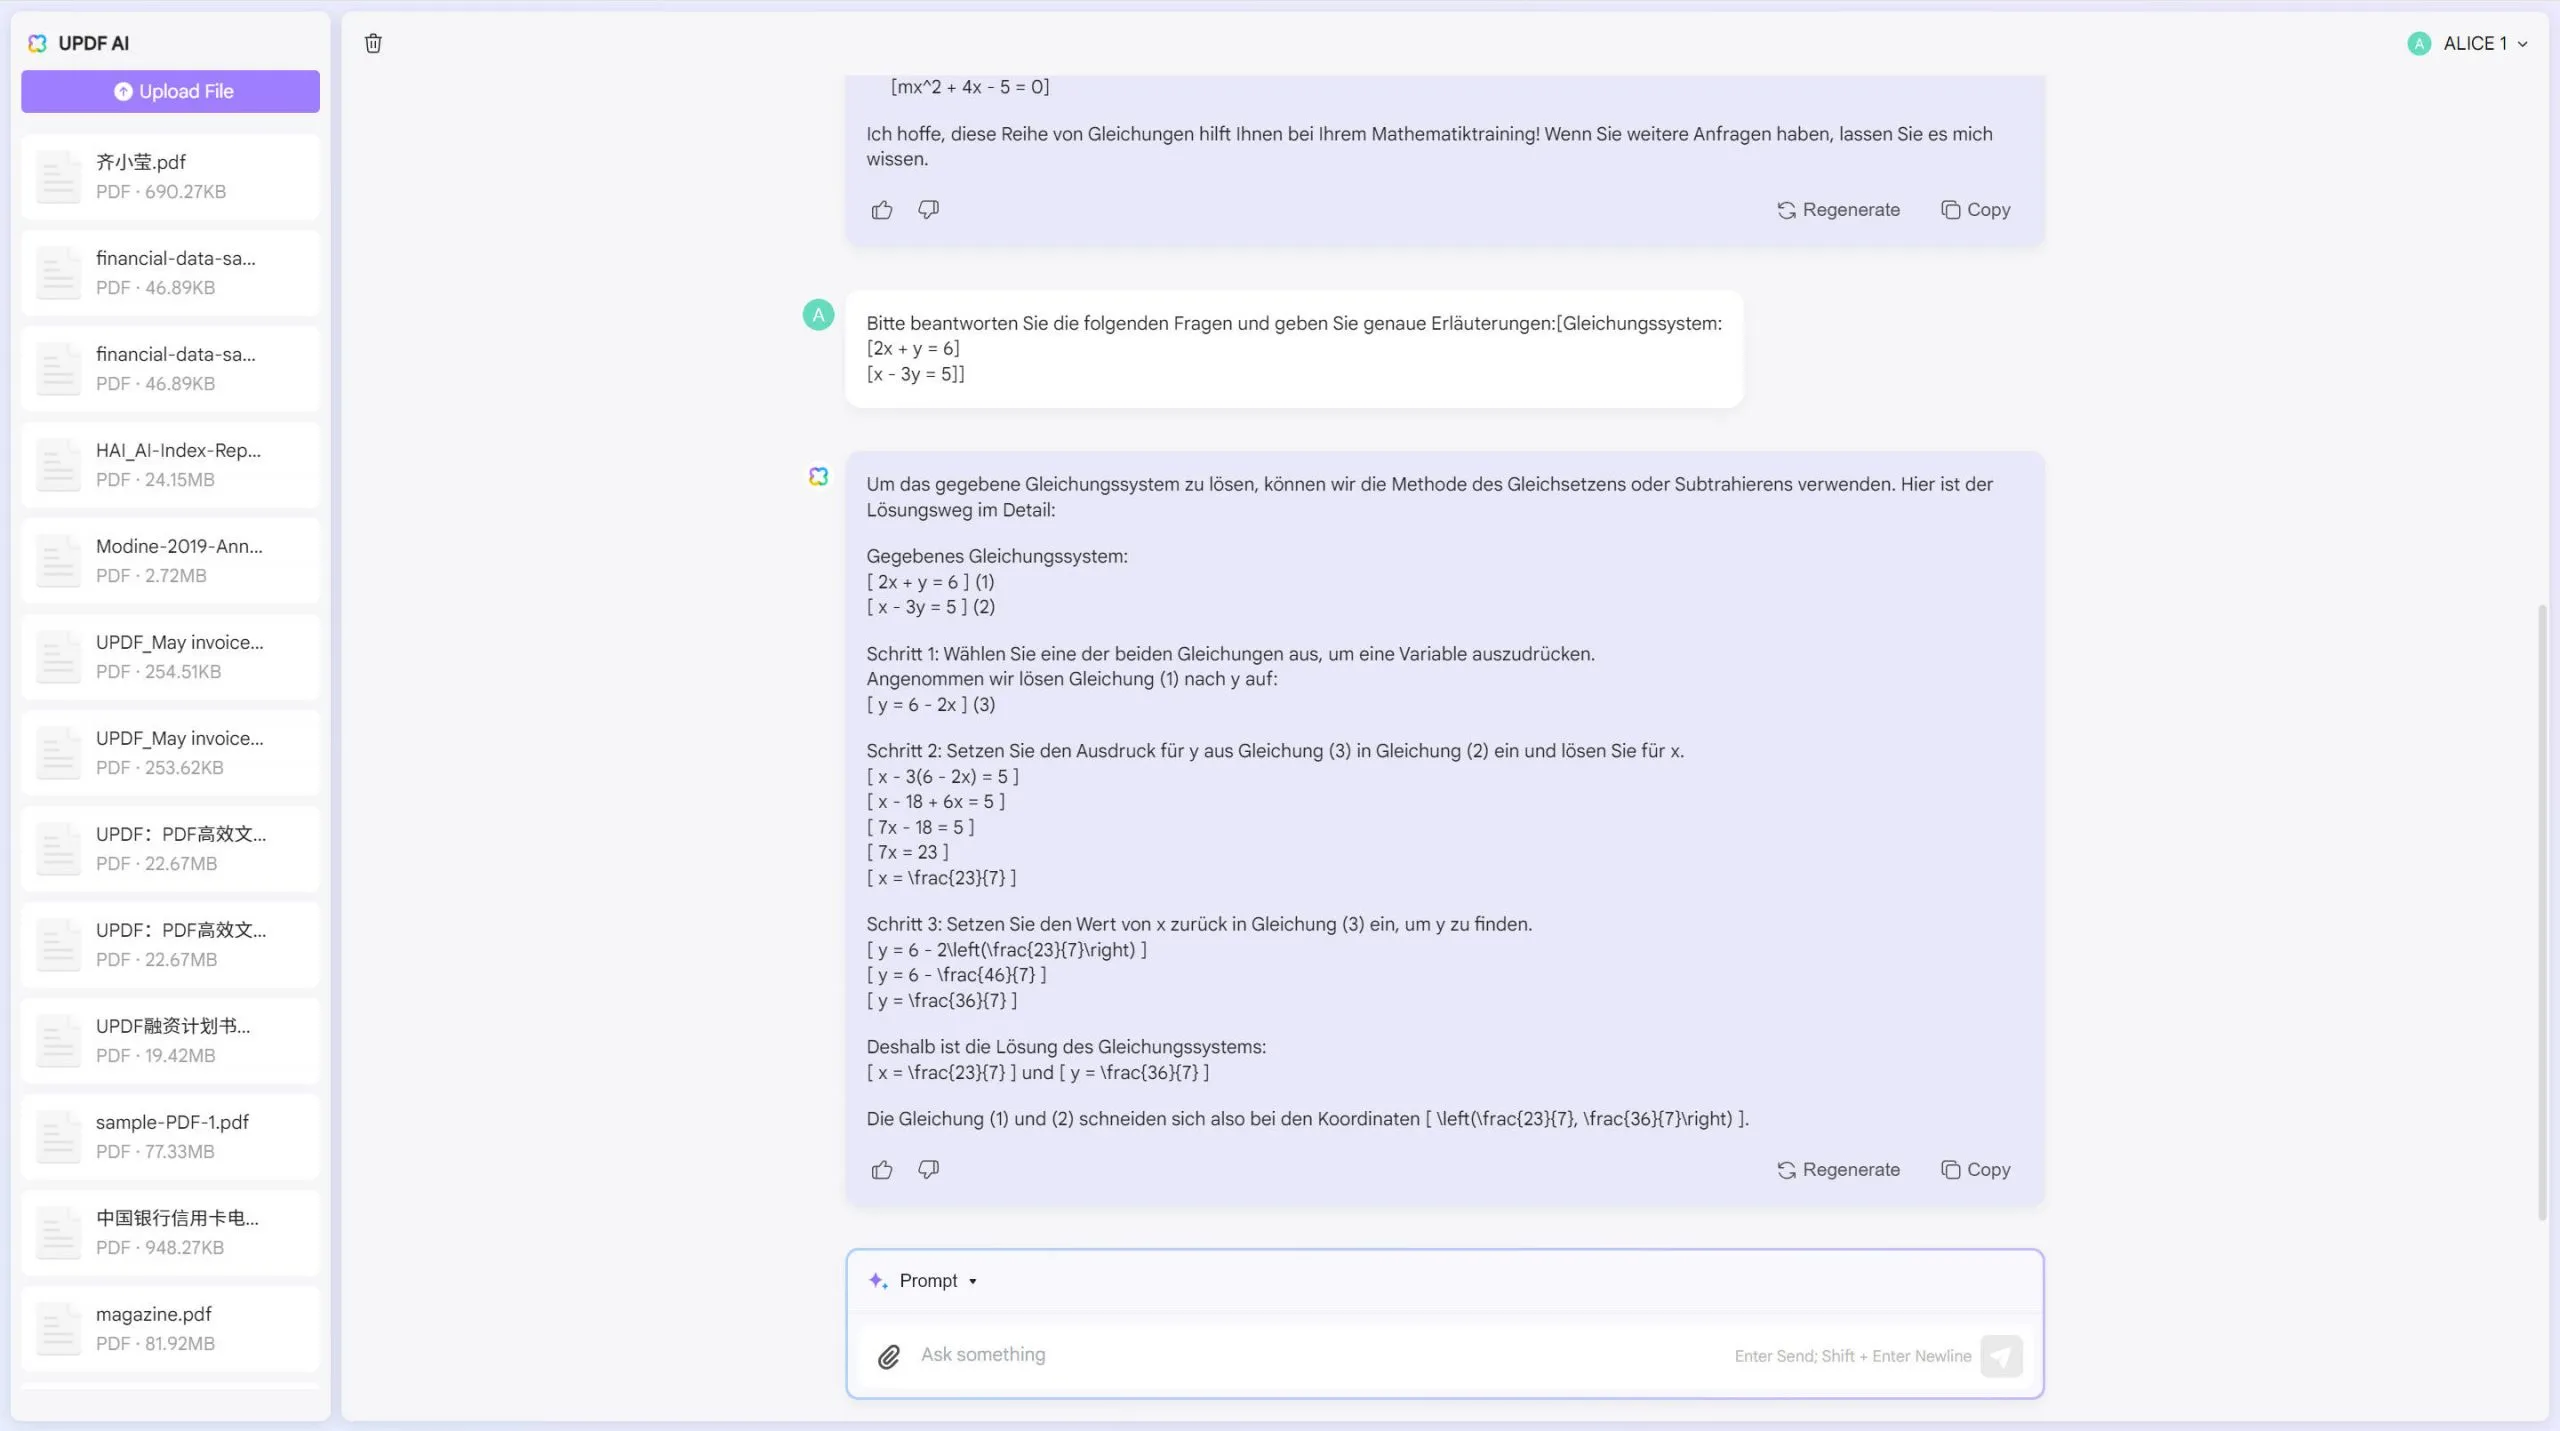Copy the first AI response
This screenshot has width=2560, height=1431.
point(1975,209)
